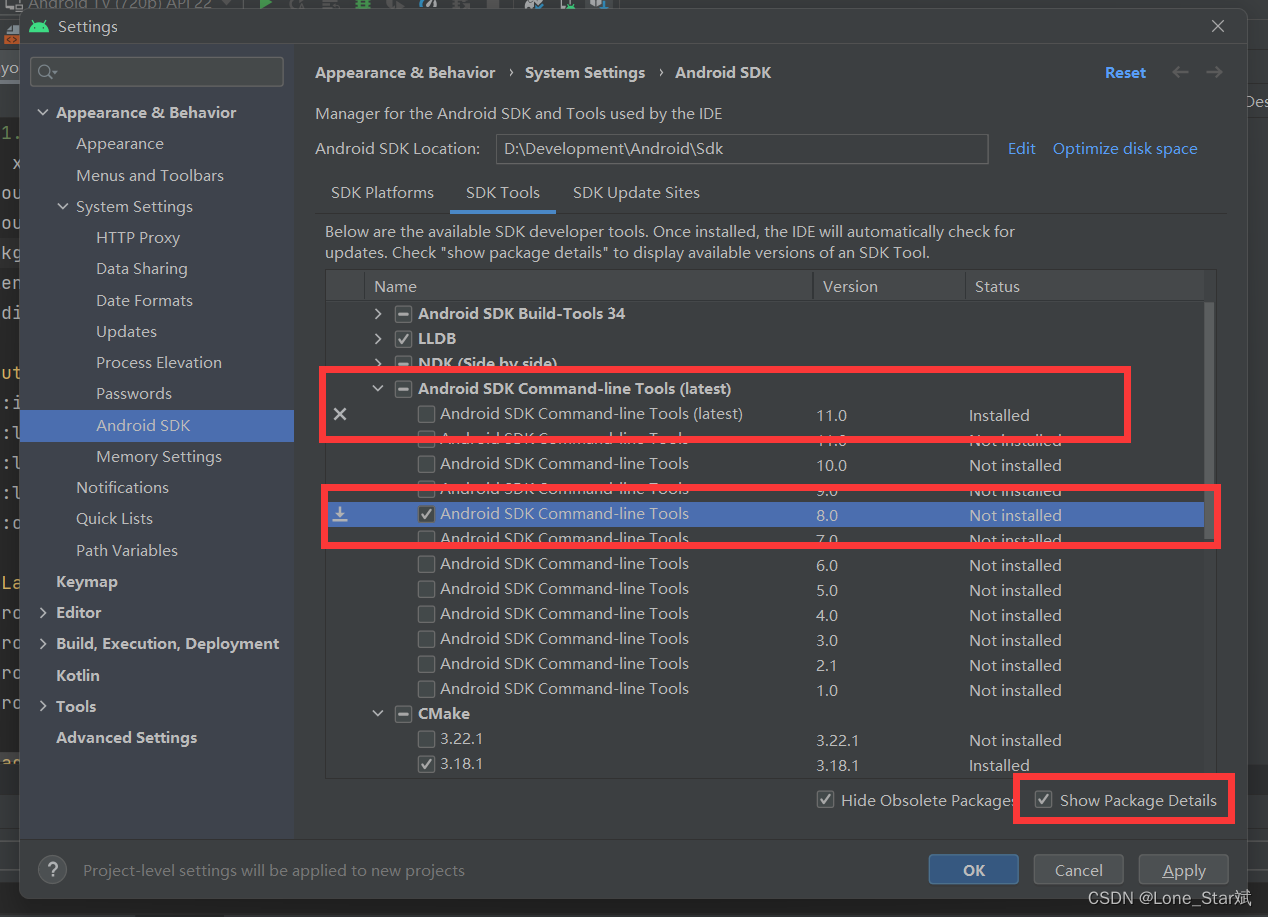Check Command-line Tools version 5.0
Image resolution: width=1268 pixels, height=917 pixels.
(x=426, y=589)
